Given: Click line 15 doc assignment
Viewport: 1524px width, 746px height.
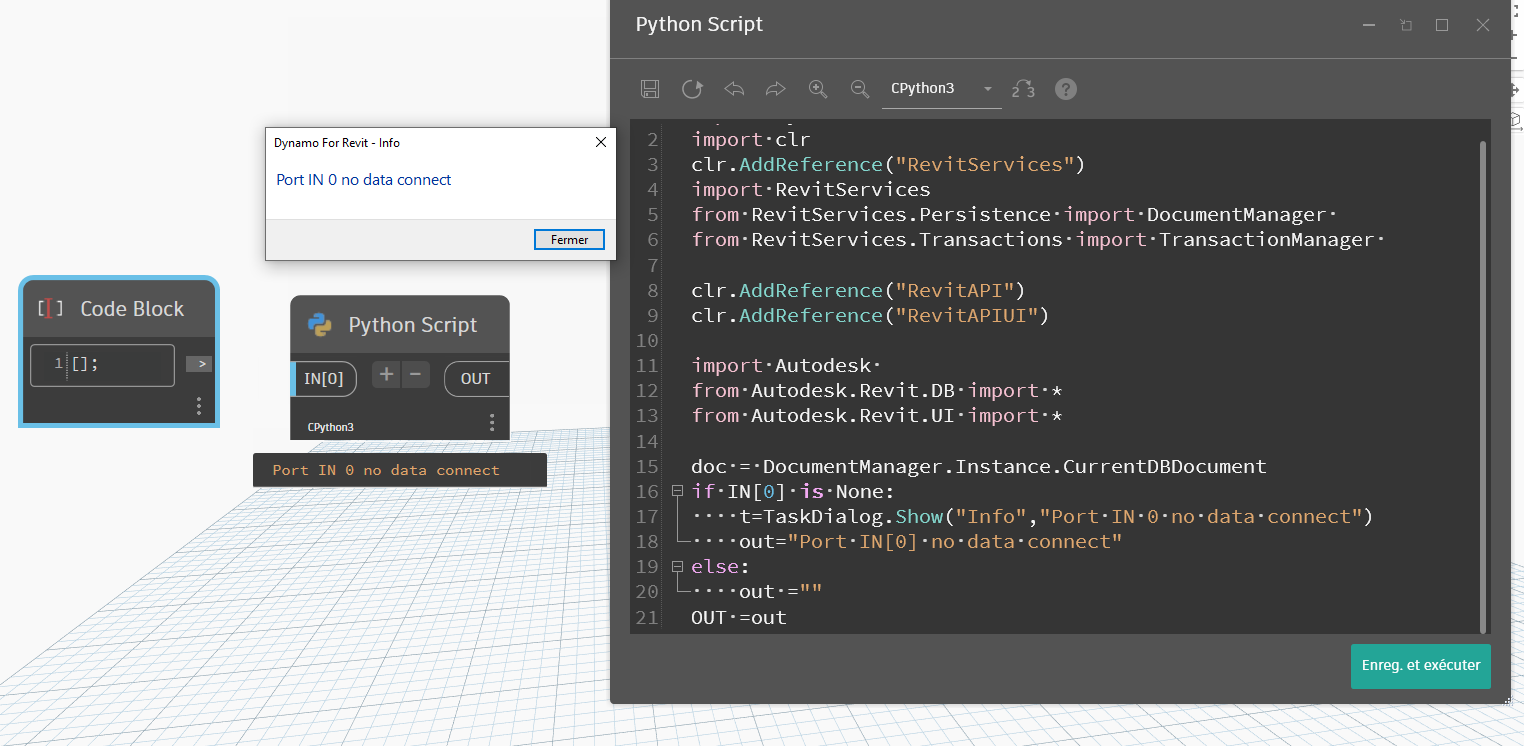Looking at the screenshot, I should coord(979,466).
